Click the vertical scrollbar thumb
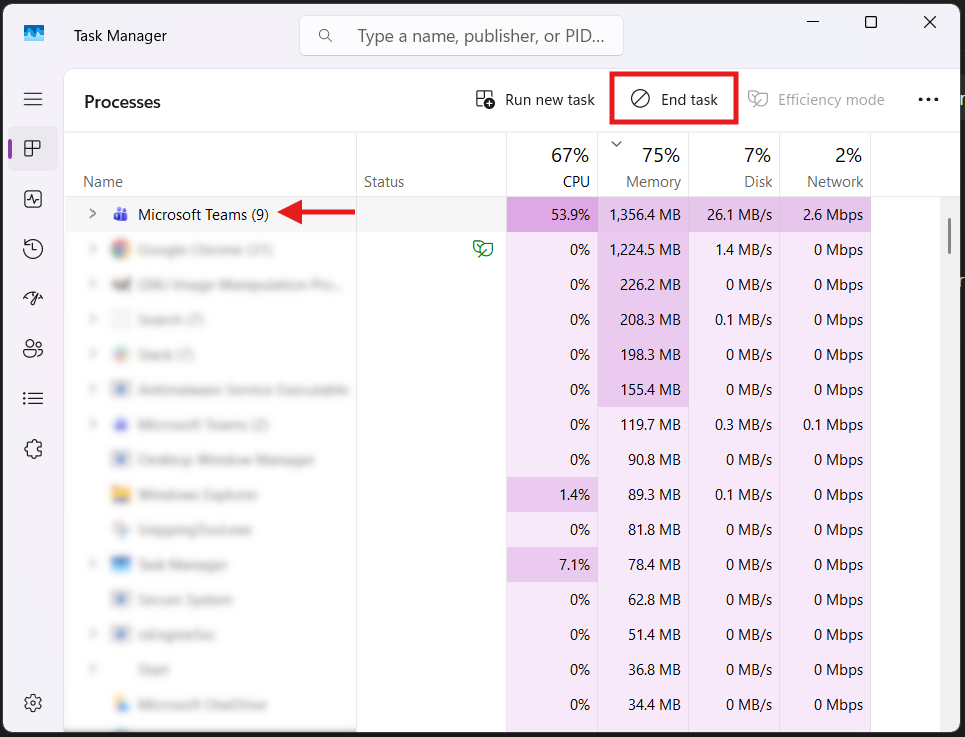This screenshot has width=965, height=737. tap(949, 235)
